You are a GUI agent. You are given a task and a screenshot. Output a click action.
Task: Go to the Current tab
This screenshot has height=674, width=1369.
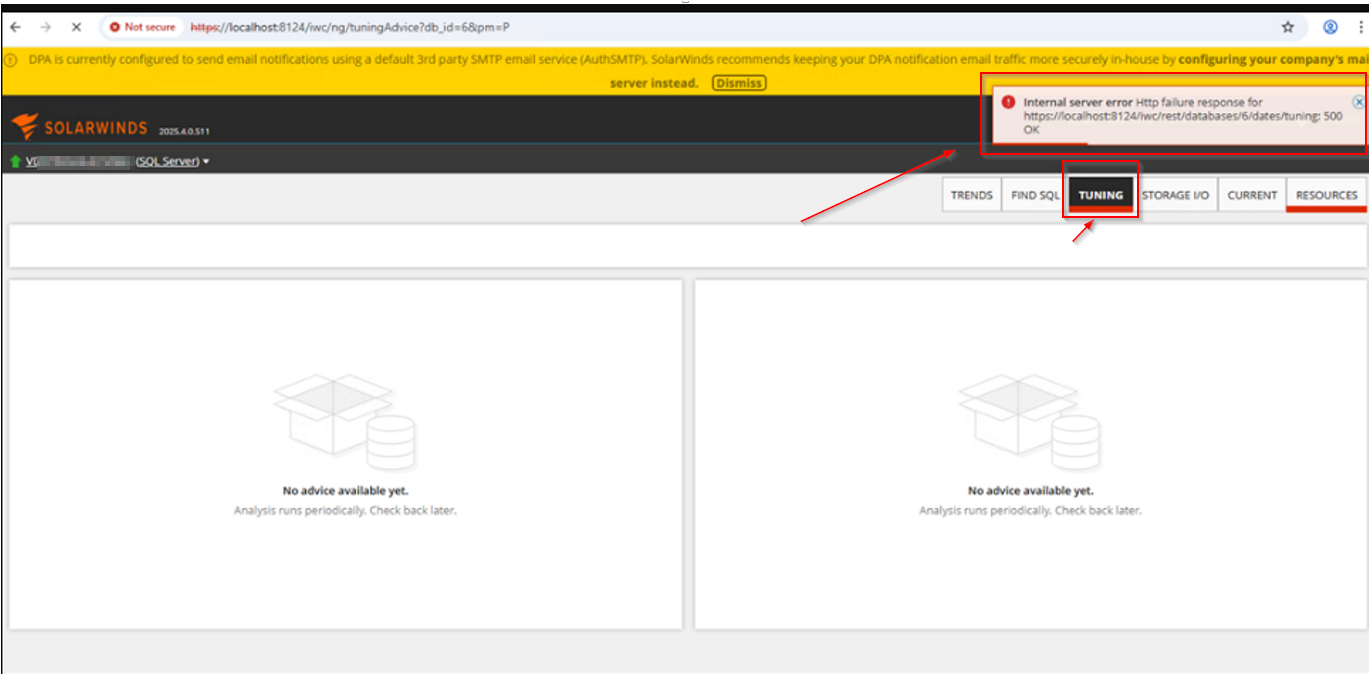coord(1252,195)
